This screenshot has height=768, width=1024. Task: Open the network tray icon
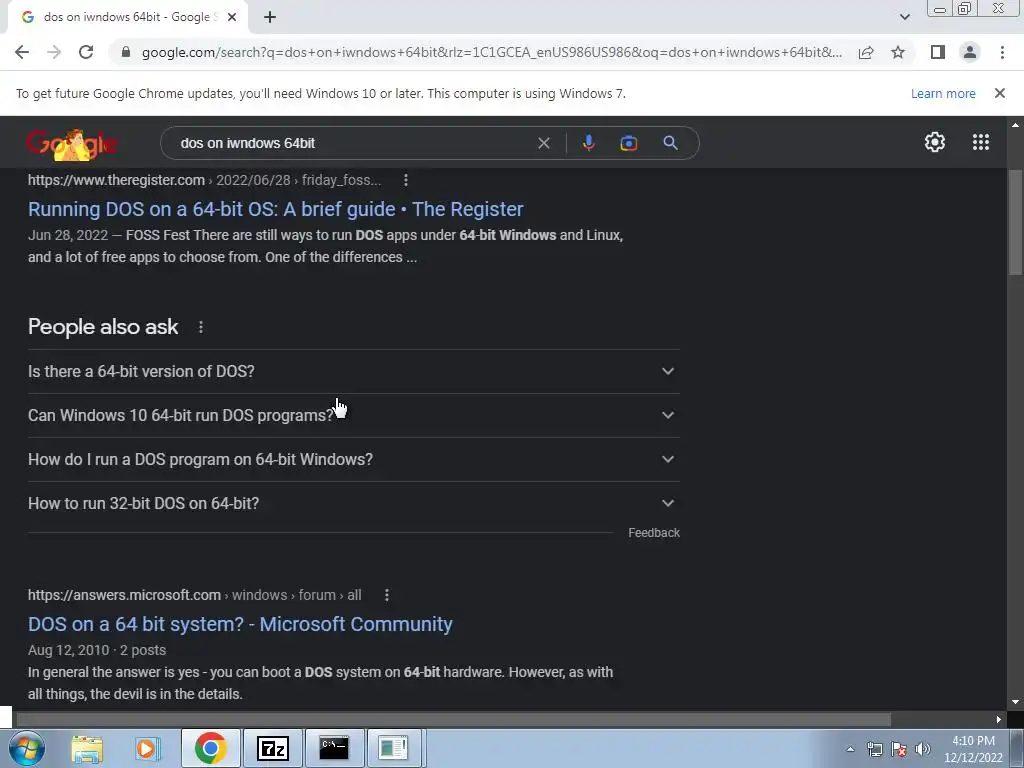pyautogui.click(x=874, y=749)
